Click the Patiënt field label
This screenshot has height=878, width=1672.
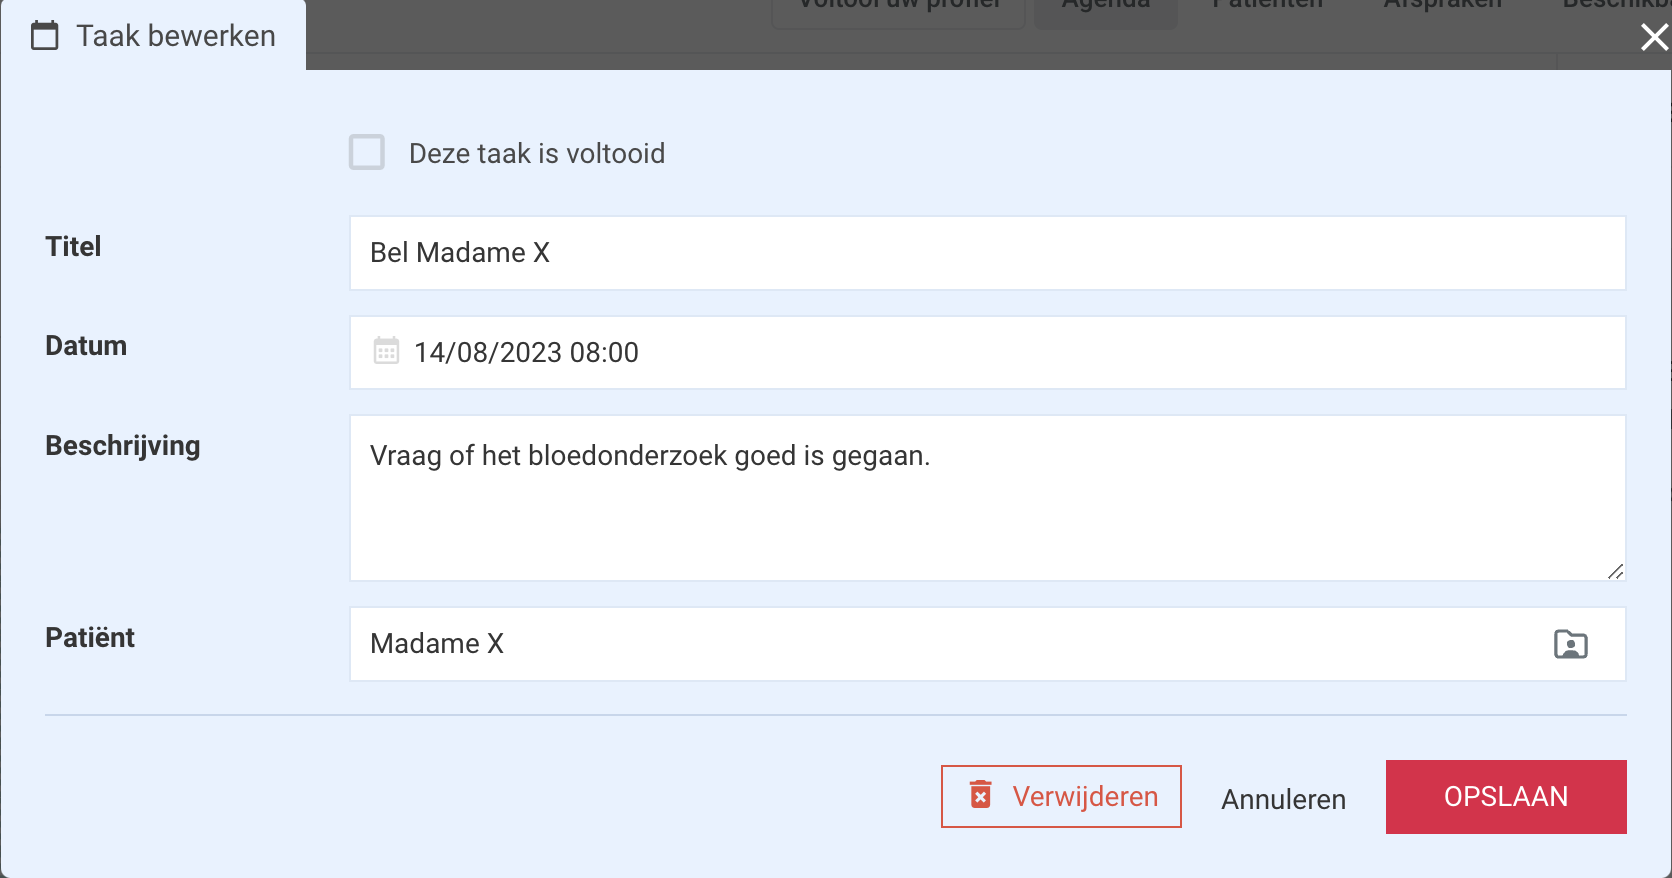90,637
